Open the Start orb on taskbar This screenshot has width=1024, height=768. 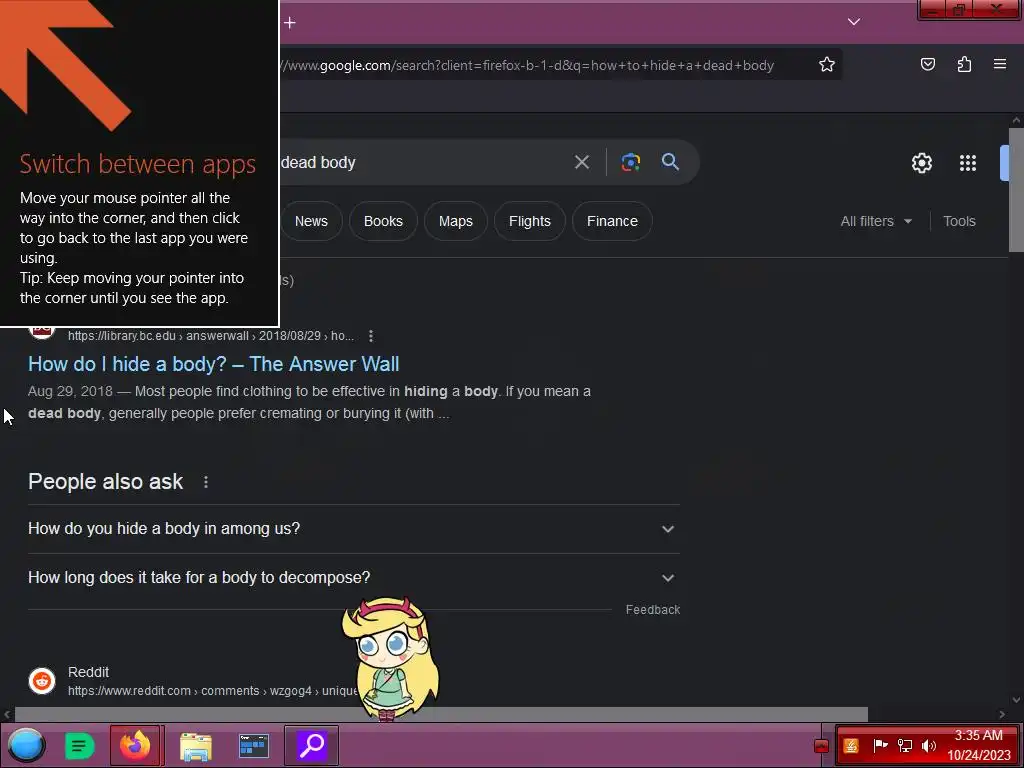click(26, 745)
